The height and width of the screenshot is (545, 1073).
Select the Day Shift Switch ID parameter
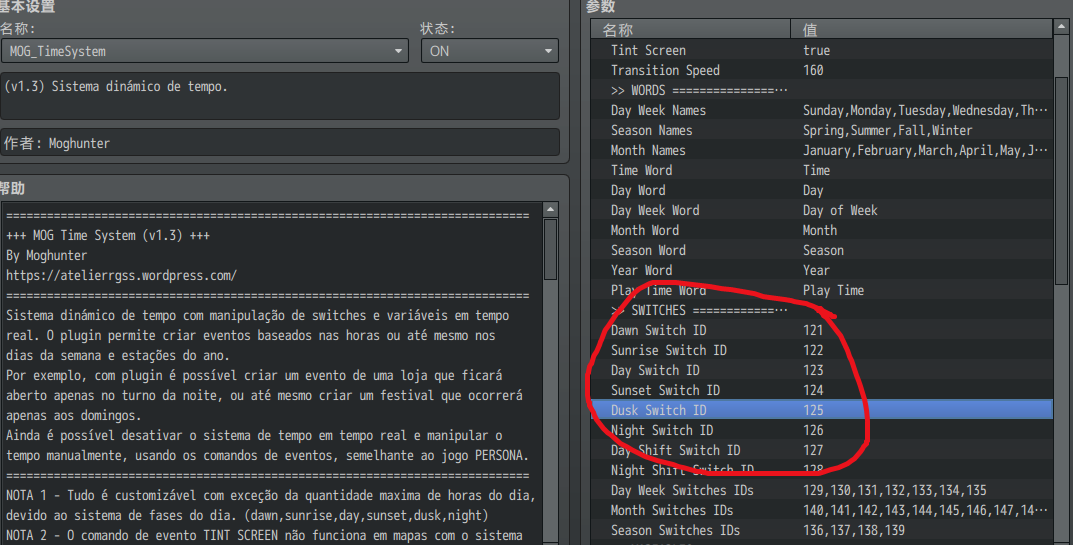click(x=822, y=450)
